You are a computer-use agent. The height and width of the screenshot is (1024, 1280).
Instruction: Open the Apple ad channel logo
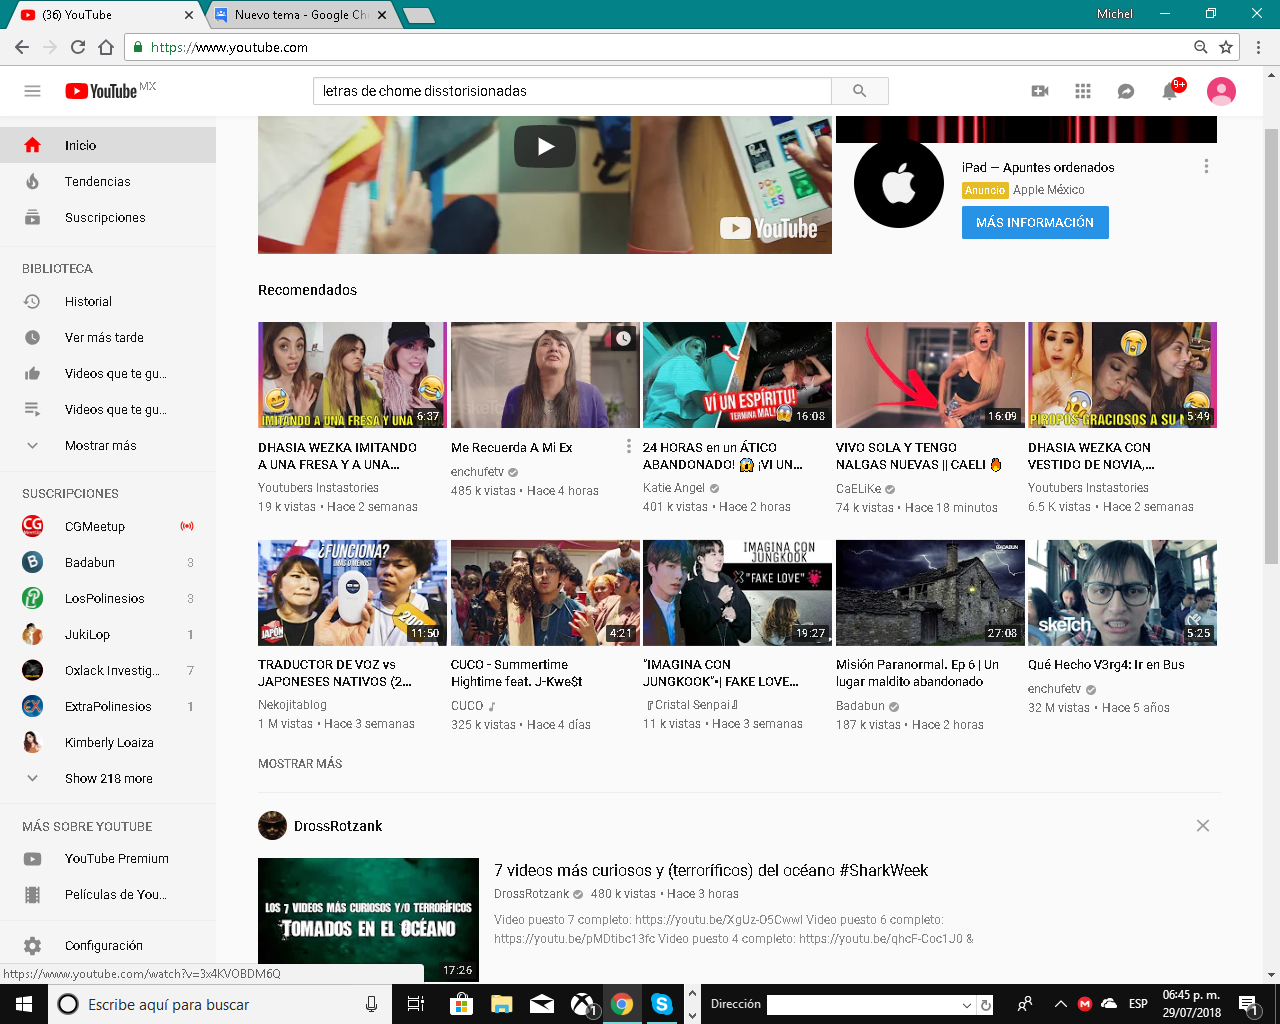click(899, 184)
